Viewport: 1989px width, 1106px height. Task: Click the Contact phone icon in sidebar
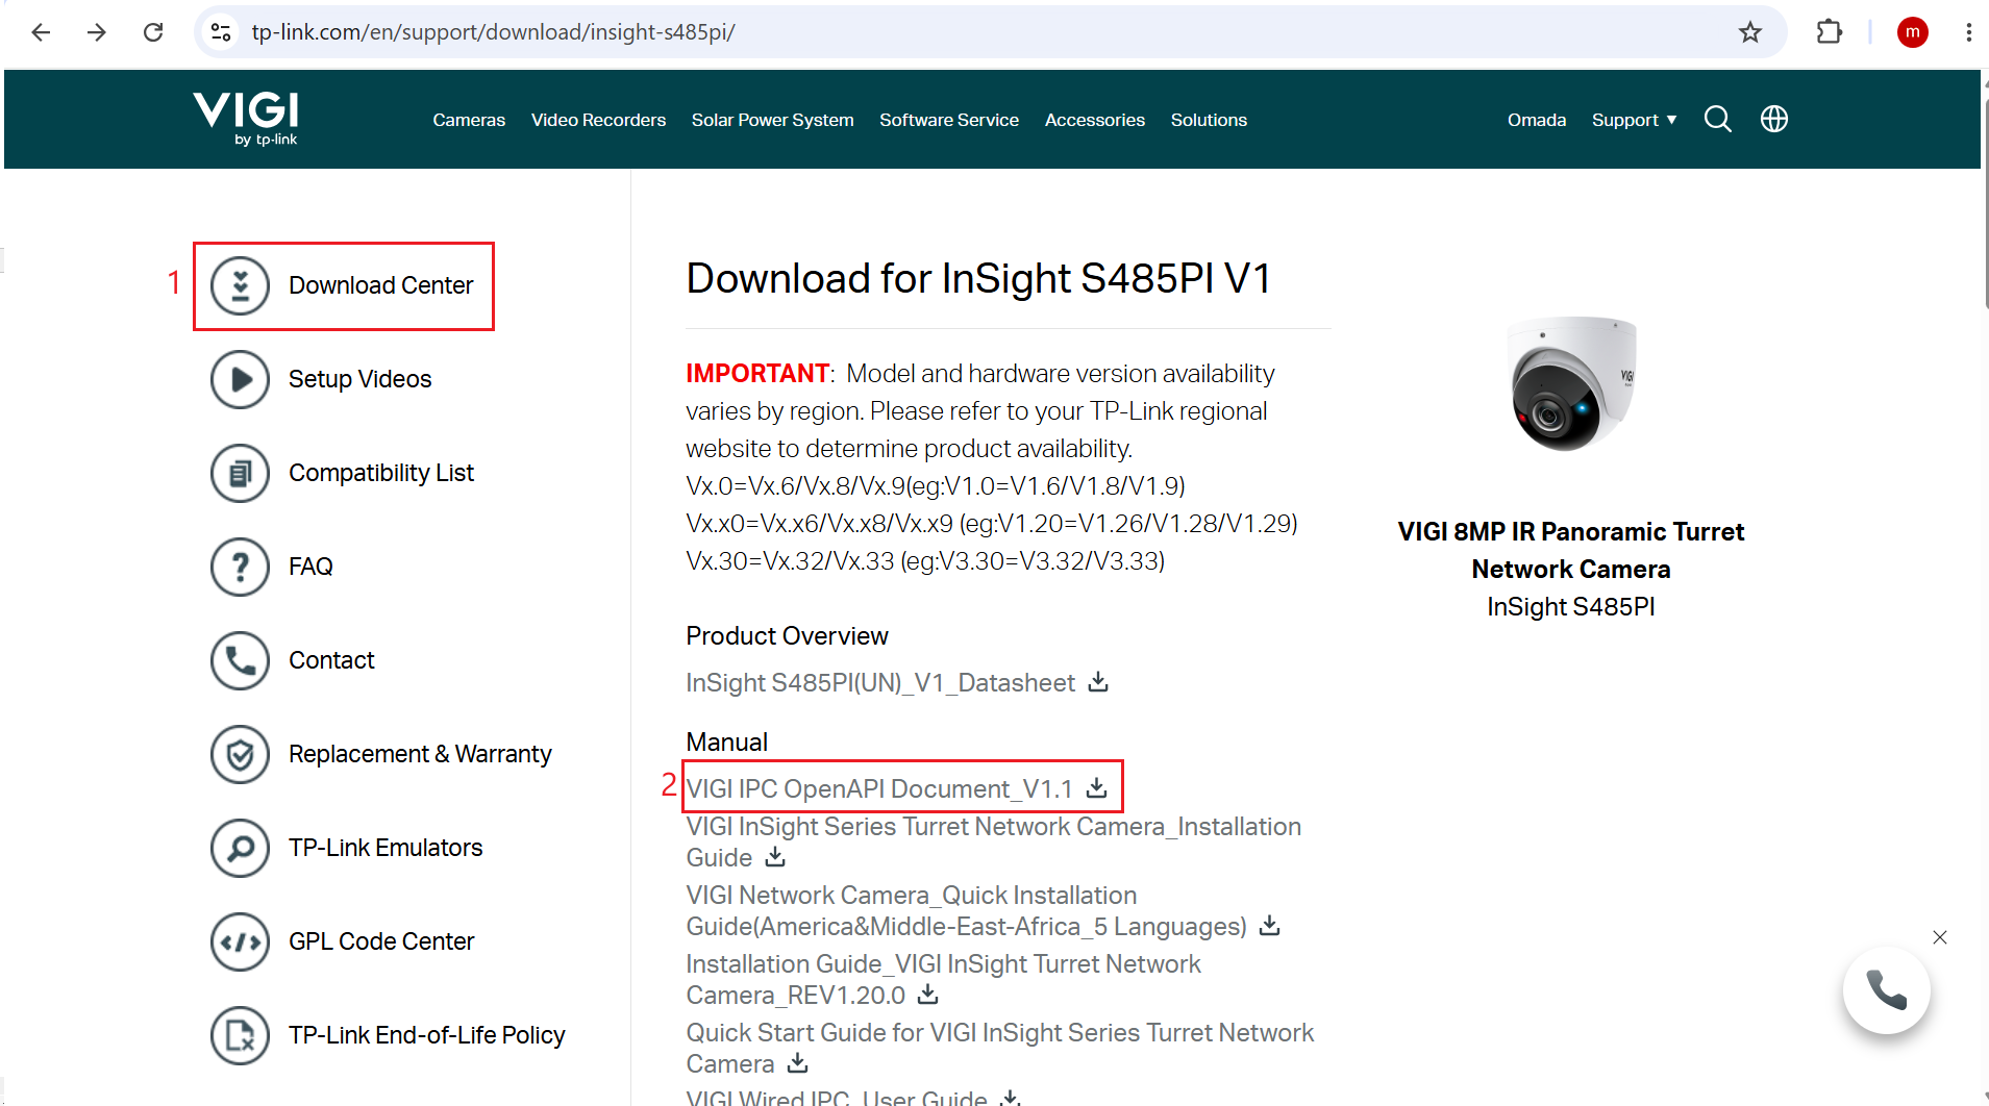pos(240,660)
